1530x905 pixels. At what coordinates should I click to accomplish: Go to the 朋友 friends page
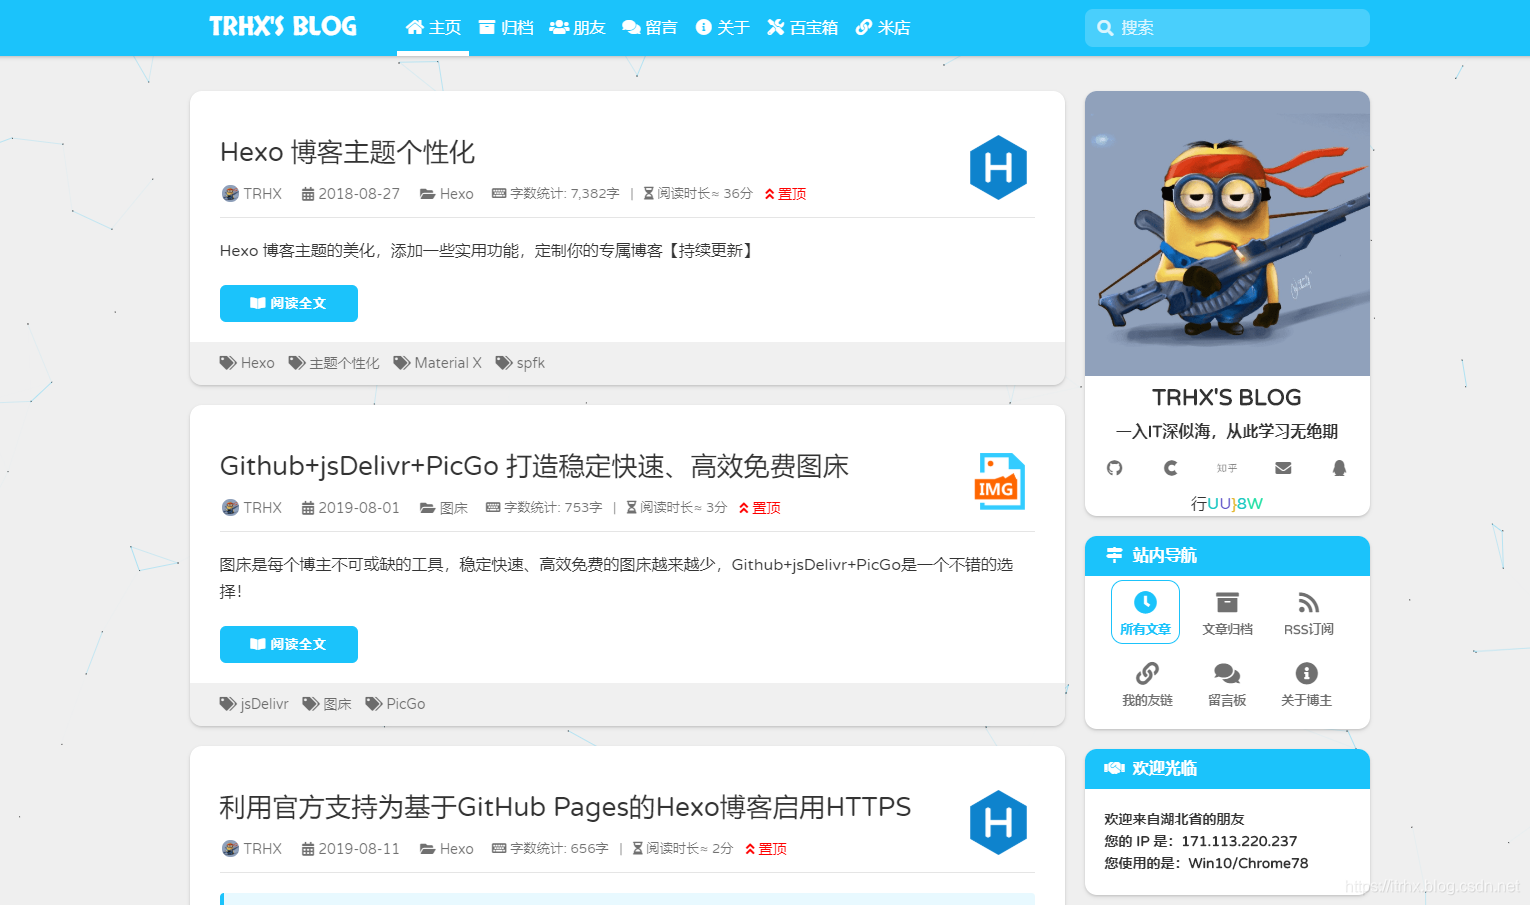(x=578, y=28)
